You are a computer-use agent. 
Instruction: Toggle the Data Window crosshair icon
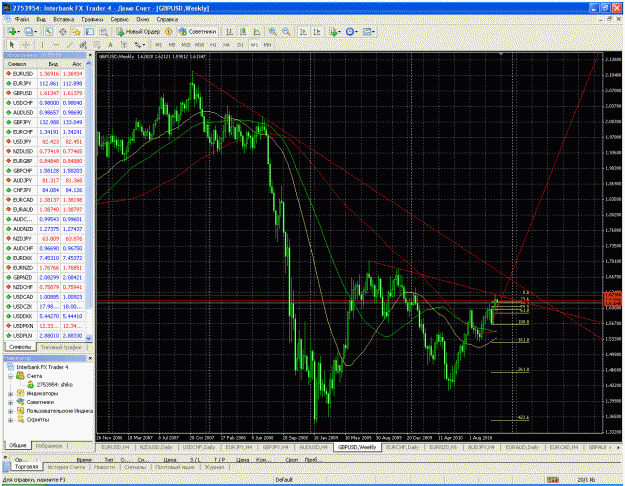[x=63, y=31]
